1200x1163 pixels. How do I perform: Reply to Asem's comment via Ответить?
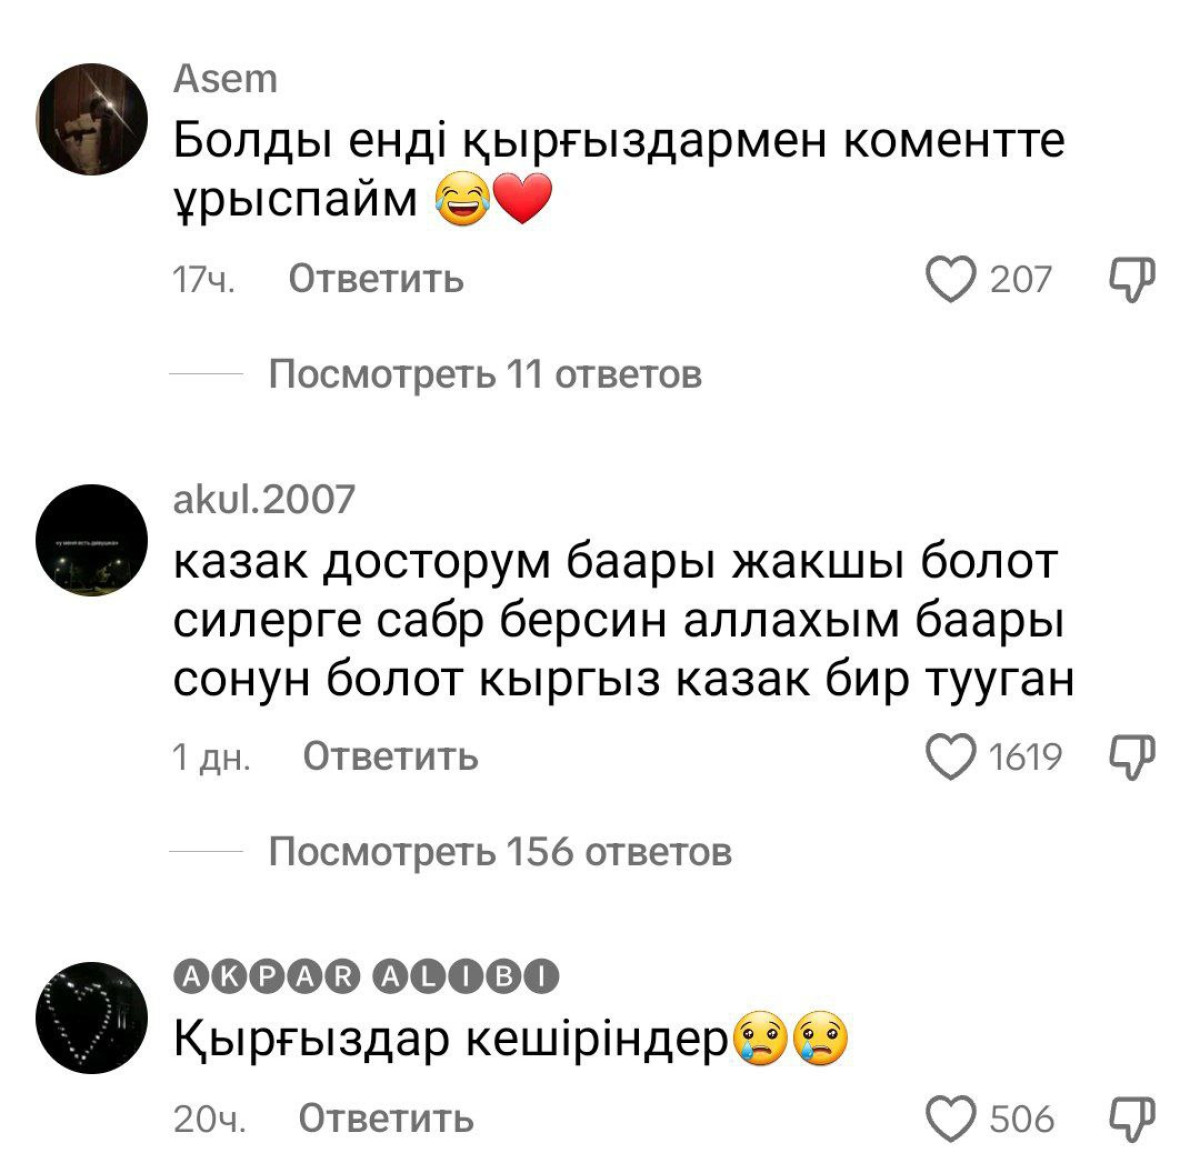[x=376, y=279]
